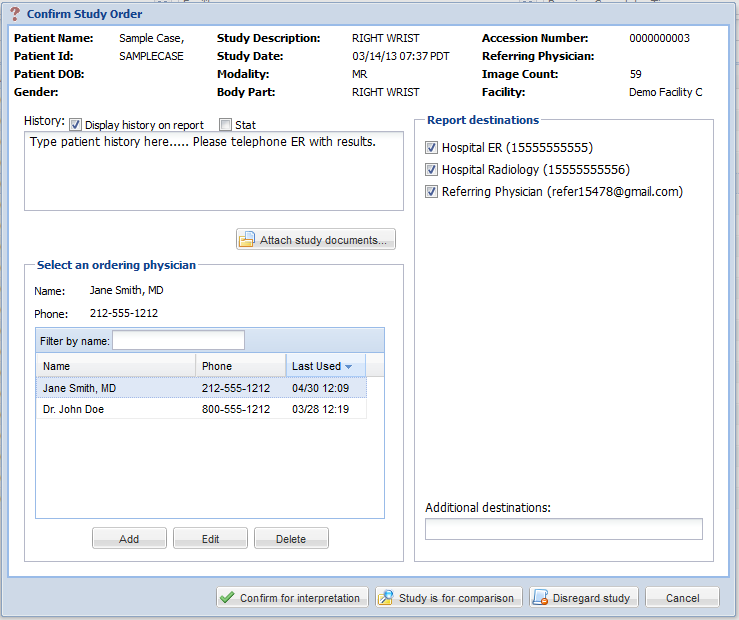739x620 pixels.
Task: Enable the Stat checkbox
Action: (x=226, y=125)
